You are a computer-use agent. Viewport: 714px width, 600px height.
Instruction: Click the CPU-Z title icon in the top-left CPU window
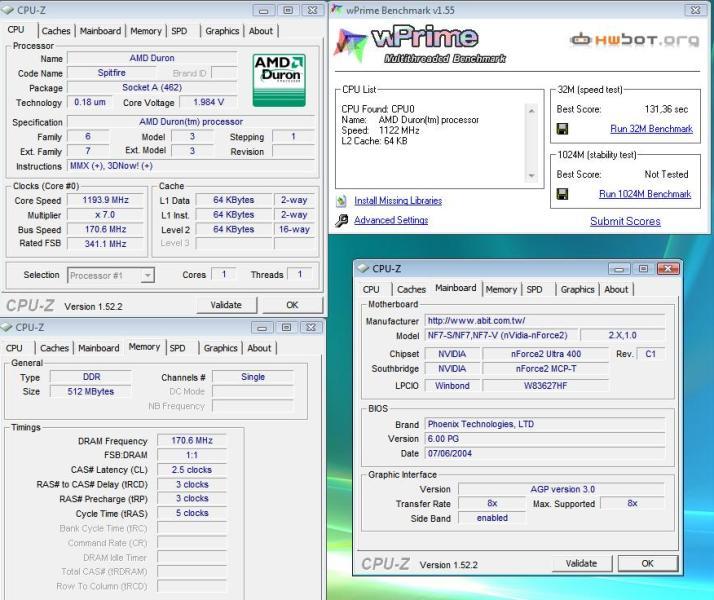coord(8,9)
